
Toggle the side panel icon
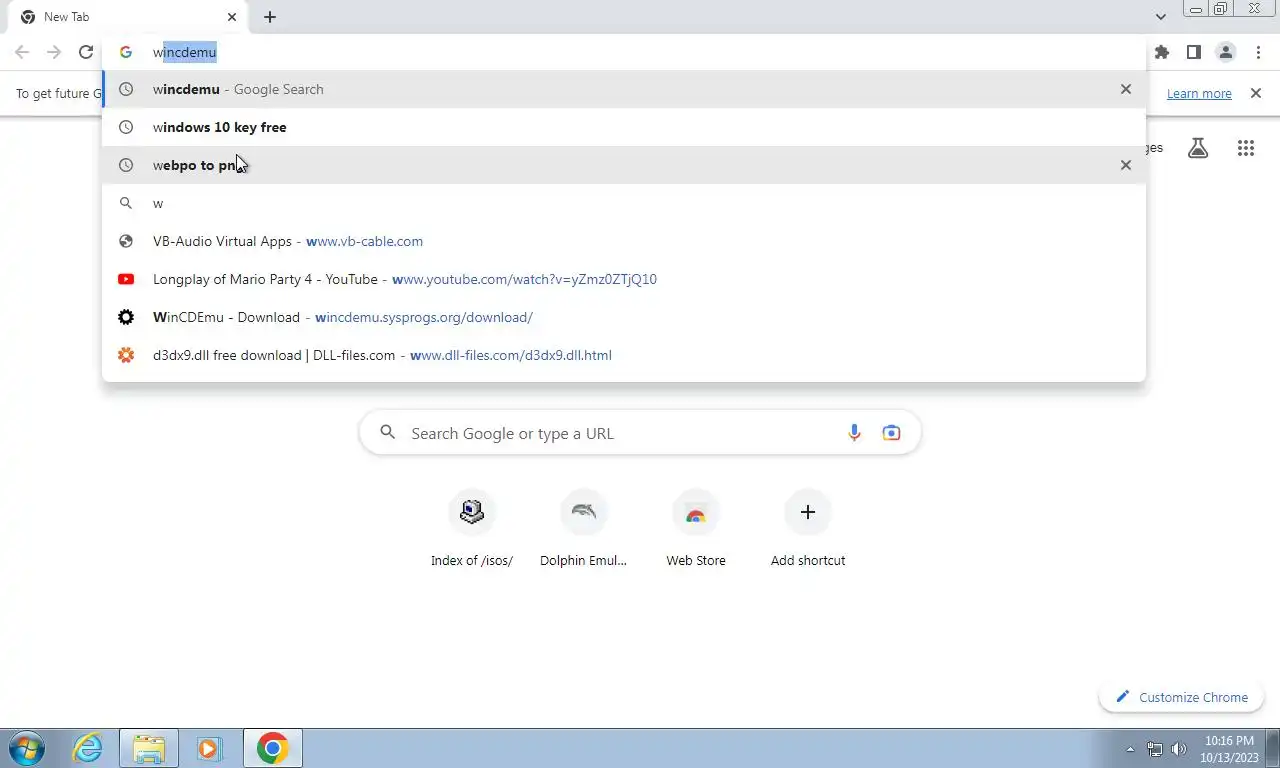1193,52
